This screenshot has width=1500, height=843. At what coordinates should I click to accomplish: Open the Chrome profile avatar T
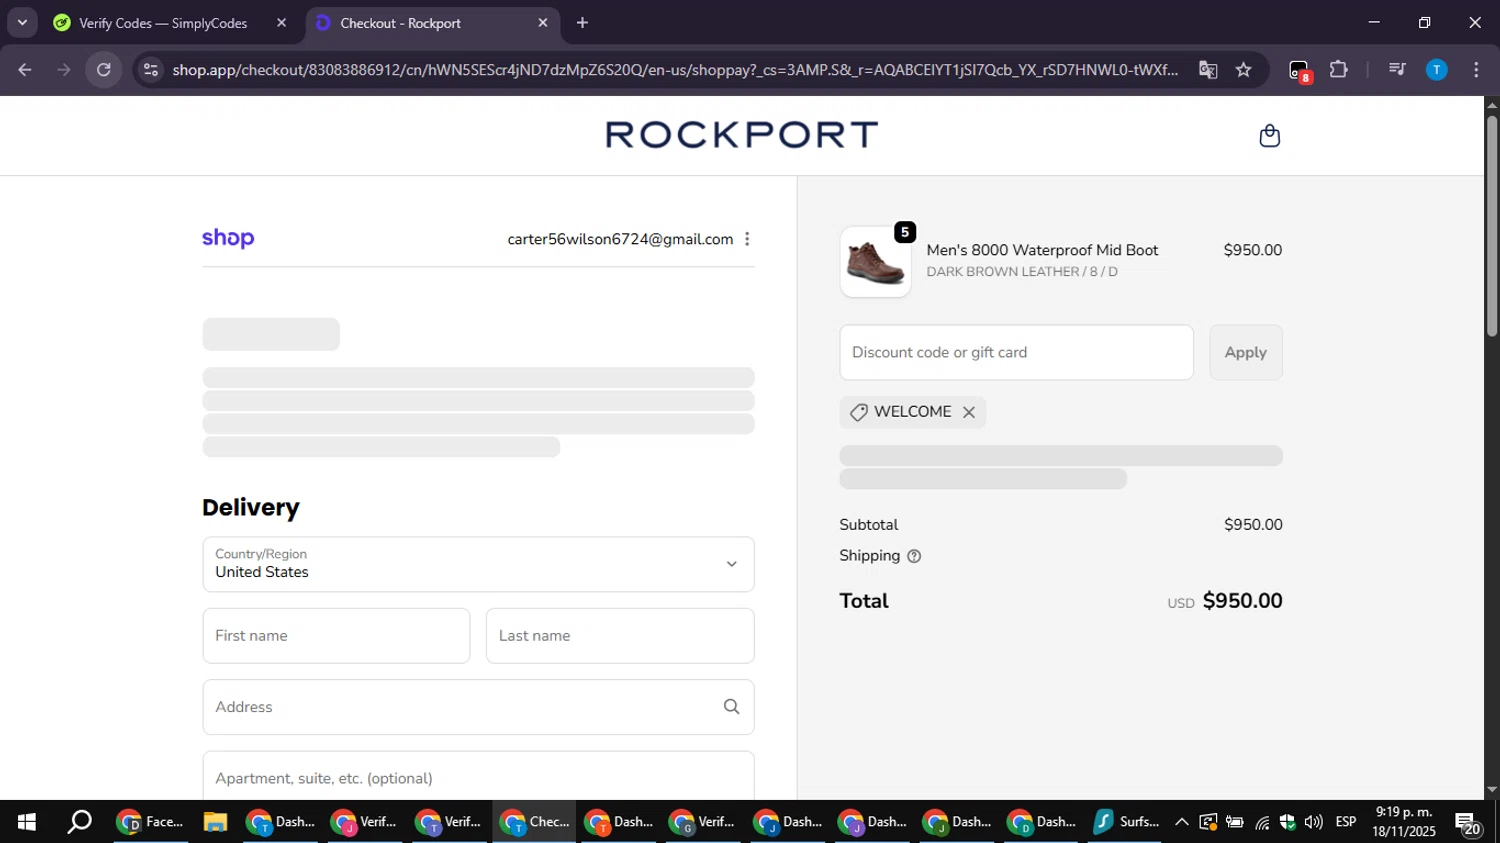tap(1437, 70)
